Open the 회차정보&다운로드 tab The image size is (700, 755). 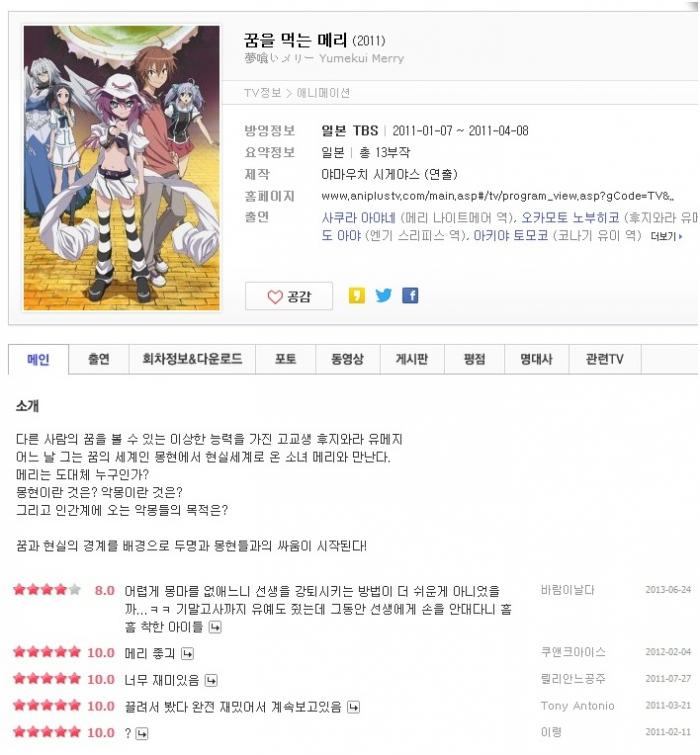point(192,359)
